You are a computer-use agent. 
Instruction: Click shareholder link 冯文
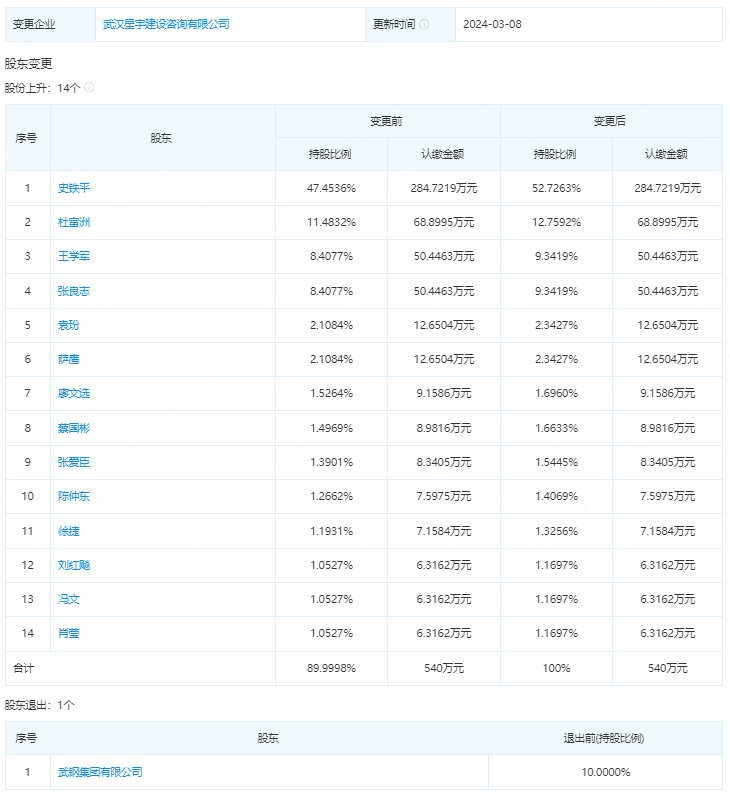pos(68,600)
